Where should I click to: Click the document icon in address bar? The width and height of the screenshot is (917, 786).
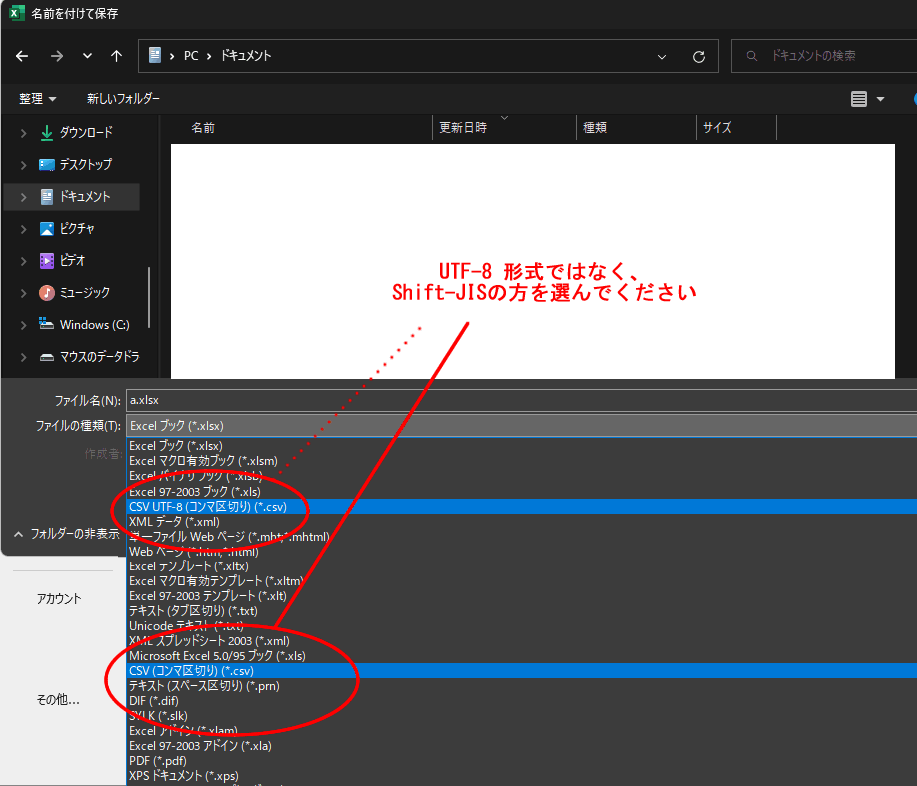coord(154,56)
